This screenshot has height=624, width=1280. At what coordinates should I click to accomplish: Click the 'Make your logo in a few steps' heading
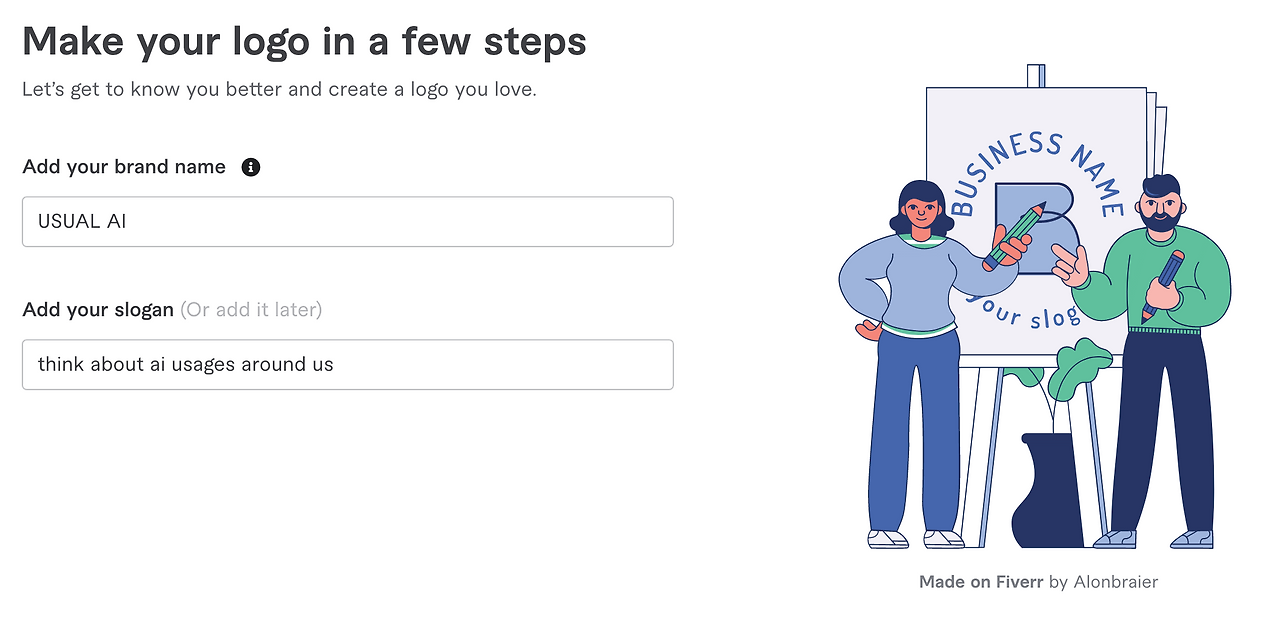304,42
